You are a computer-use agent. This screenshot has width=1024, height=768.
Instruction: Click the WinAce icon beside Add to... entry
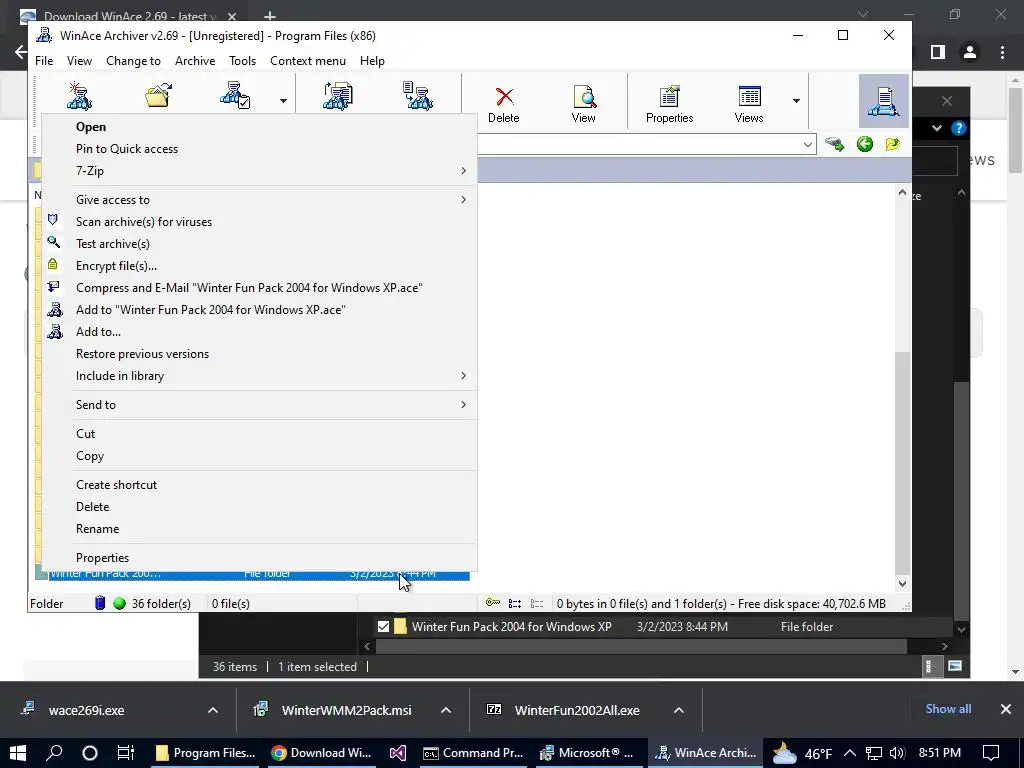click(x=55, y=332)
